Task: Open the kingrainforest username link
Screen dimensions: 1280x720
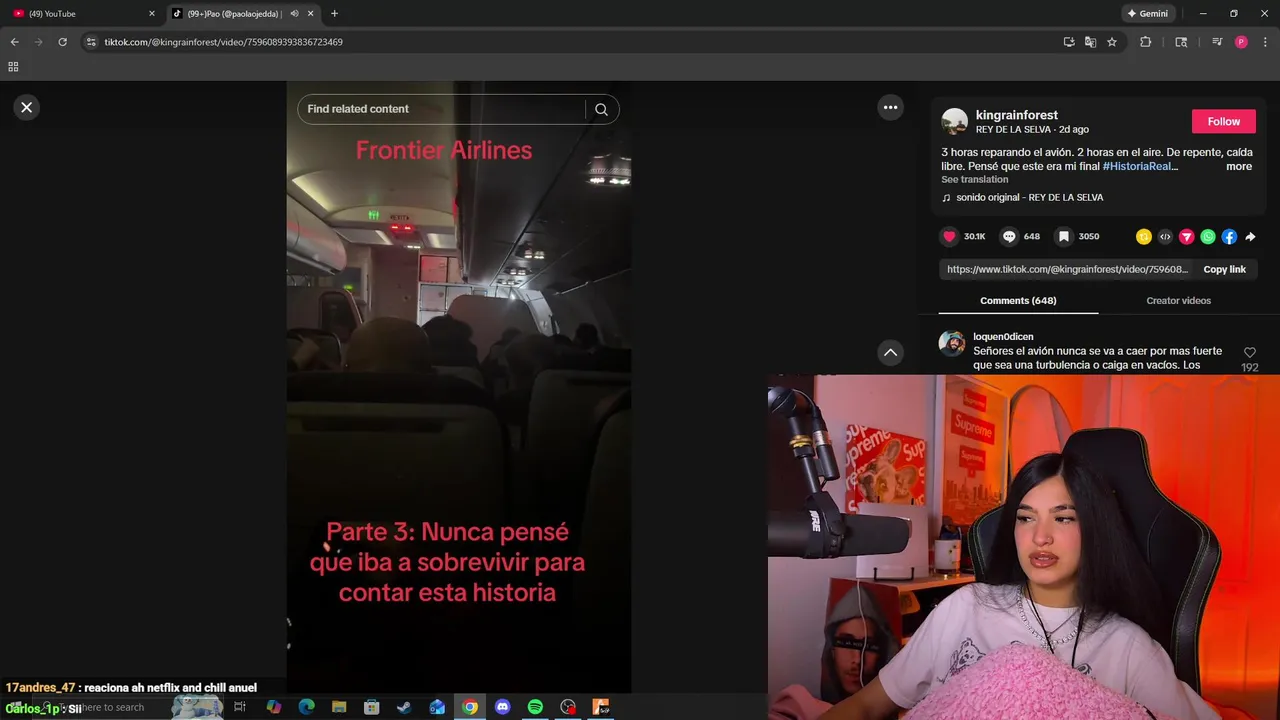Action: click(x=1016, y=115)
